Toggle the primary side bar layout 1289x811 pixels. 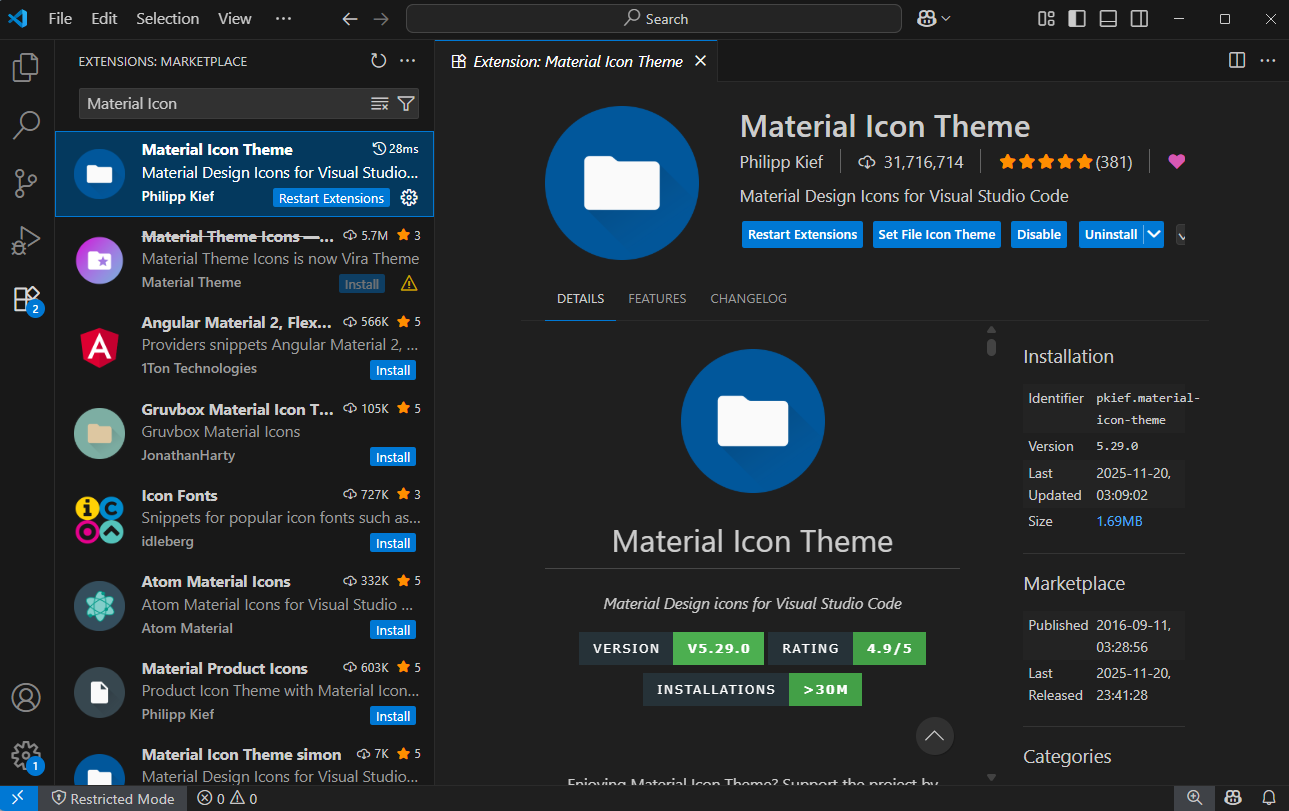[1077, 19]
